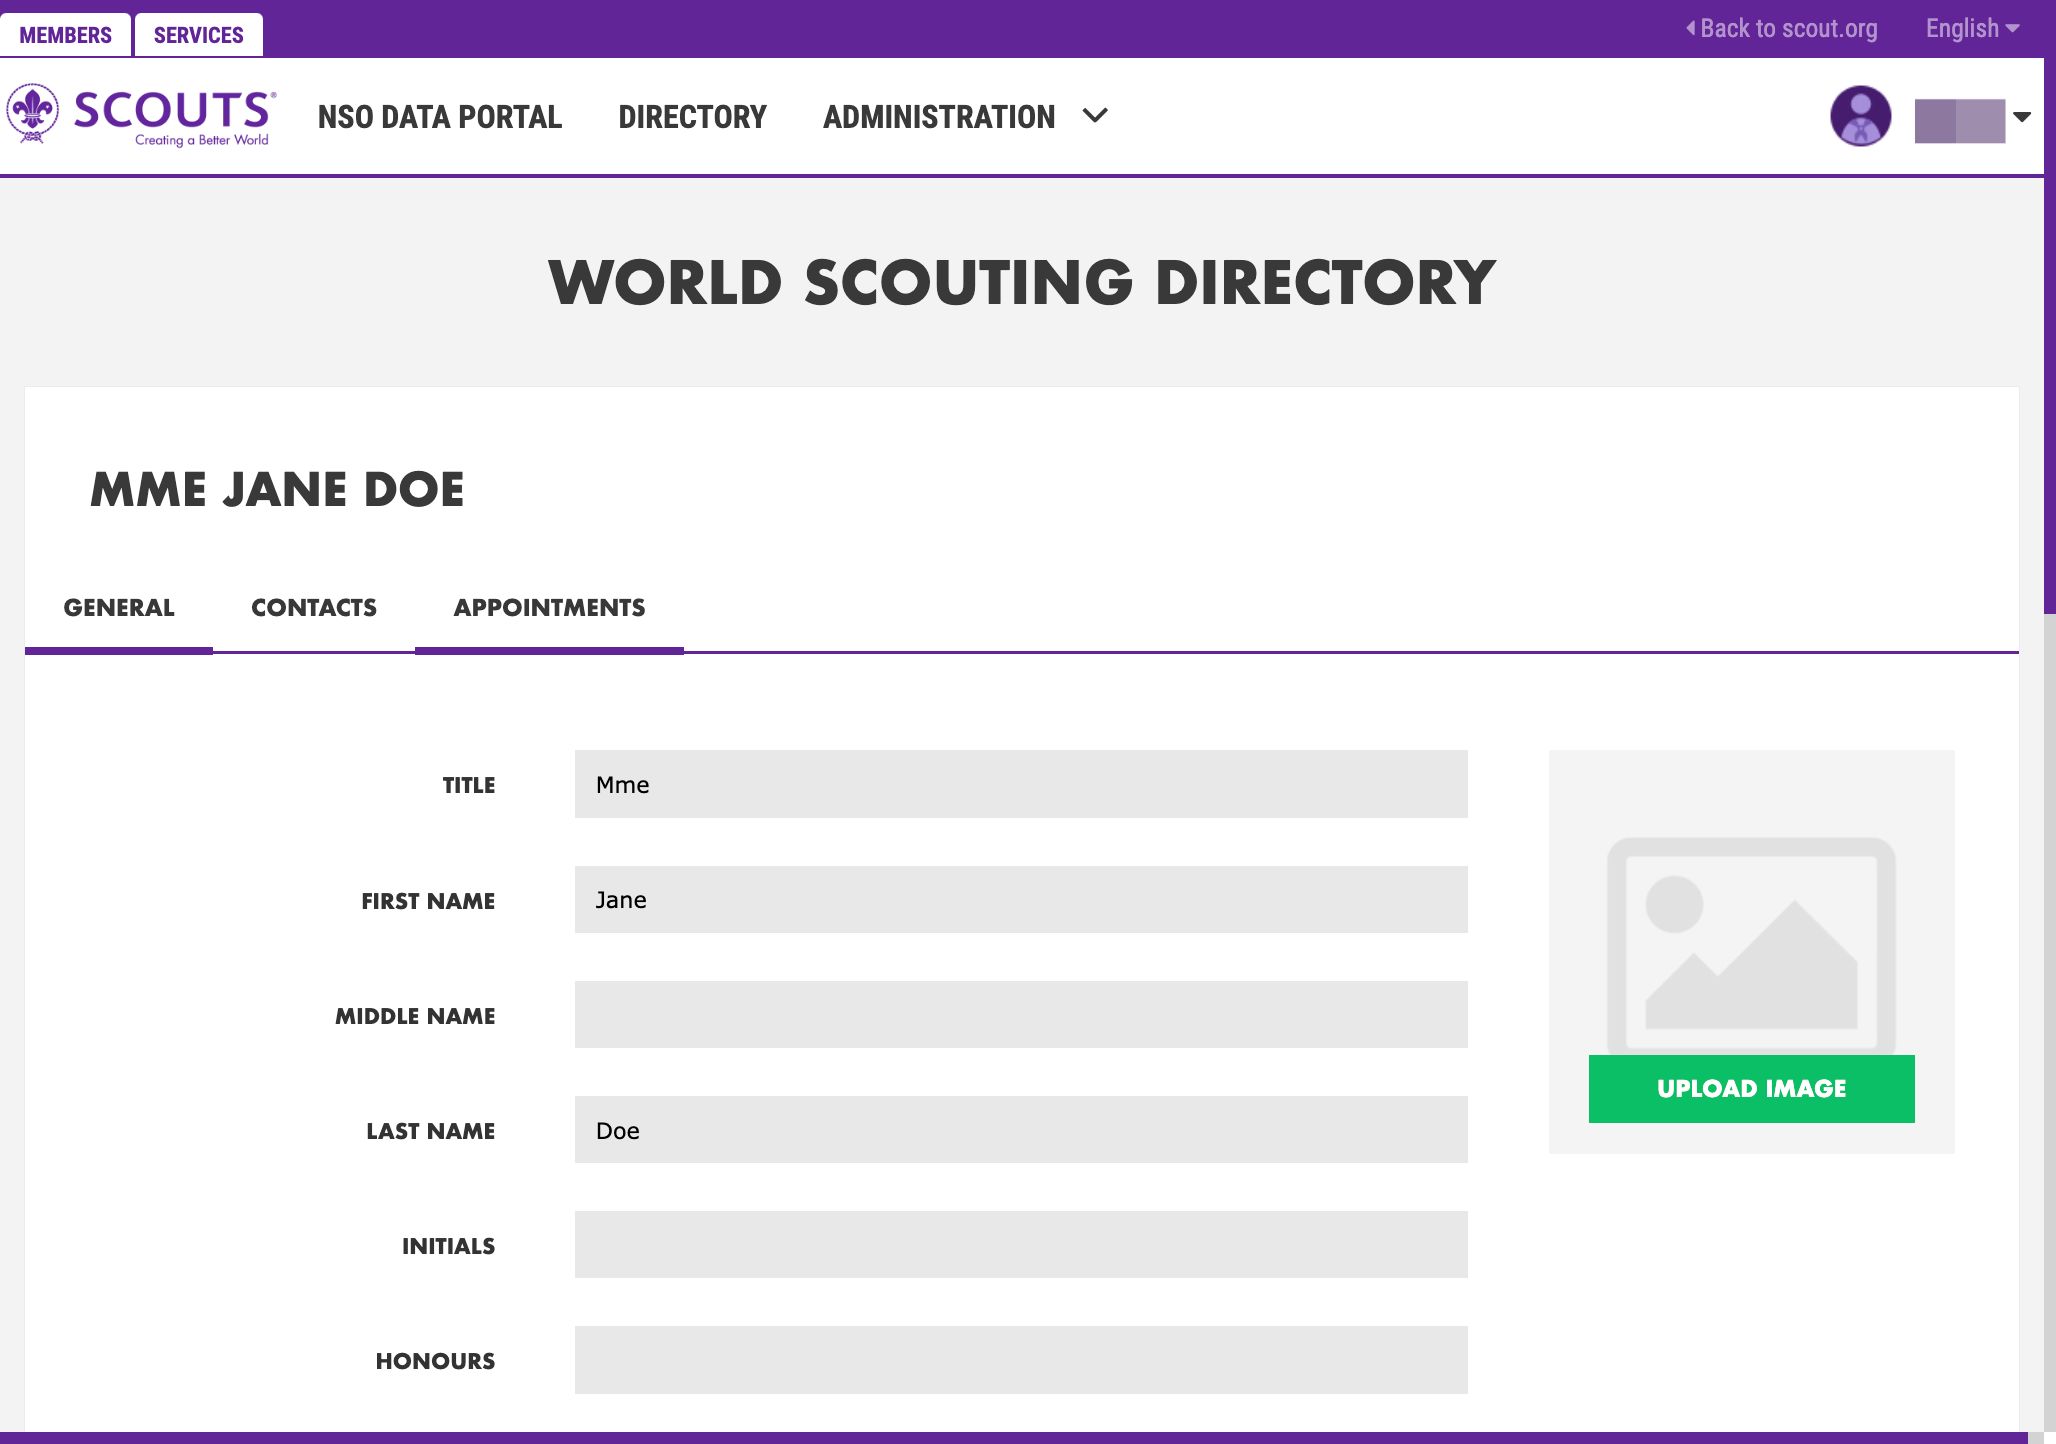Open the English language dropdown
Viewport: 2056px width, 1444px height.
pos(1972,28)
